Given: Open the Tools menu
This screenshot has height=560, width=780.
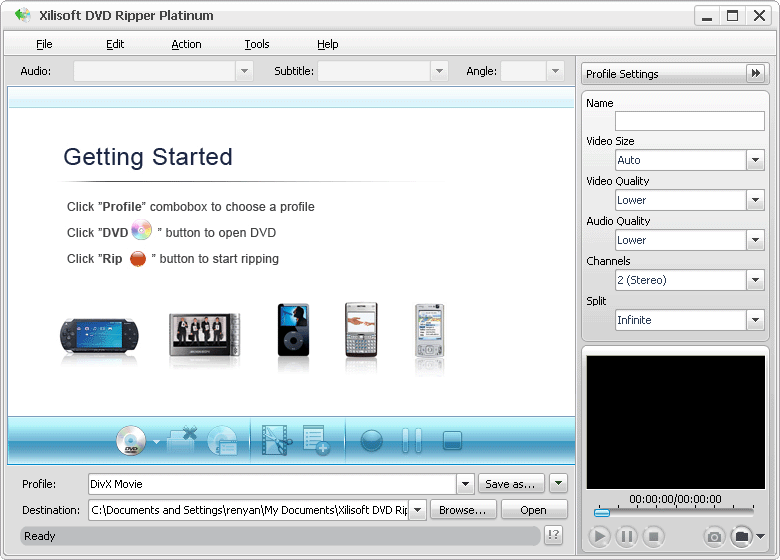Looking at the screenshot, I should [x=257, y=44].
